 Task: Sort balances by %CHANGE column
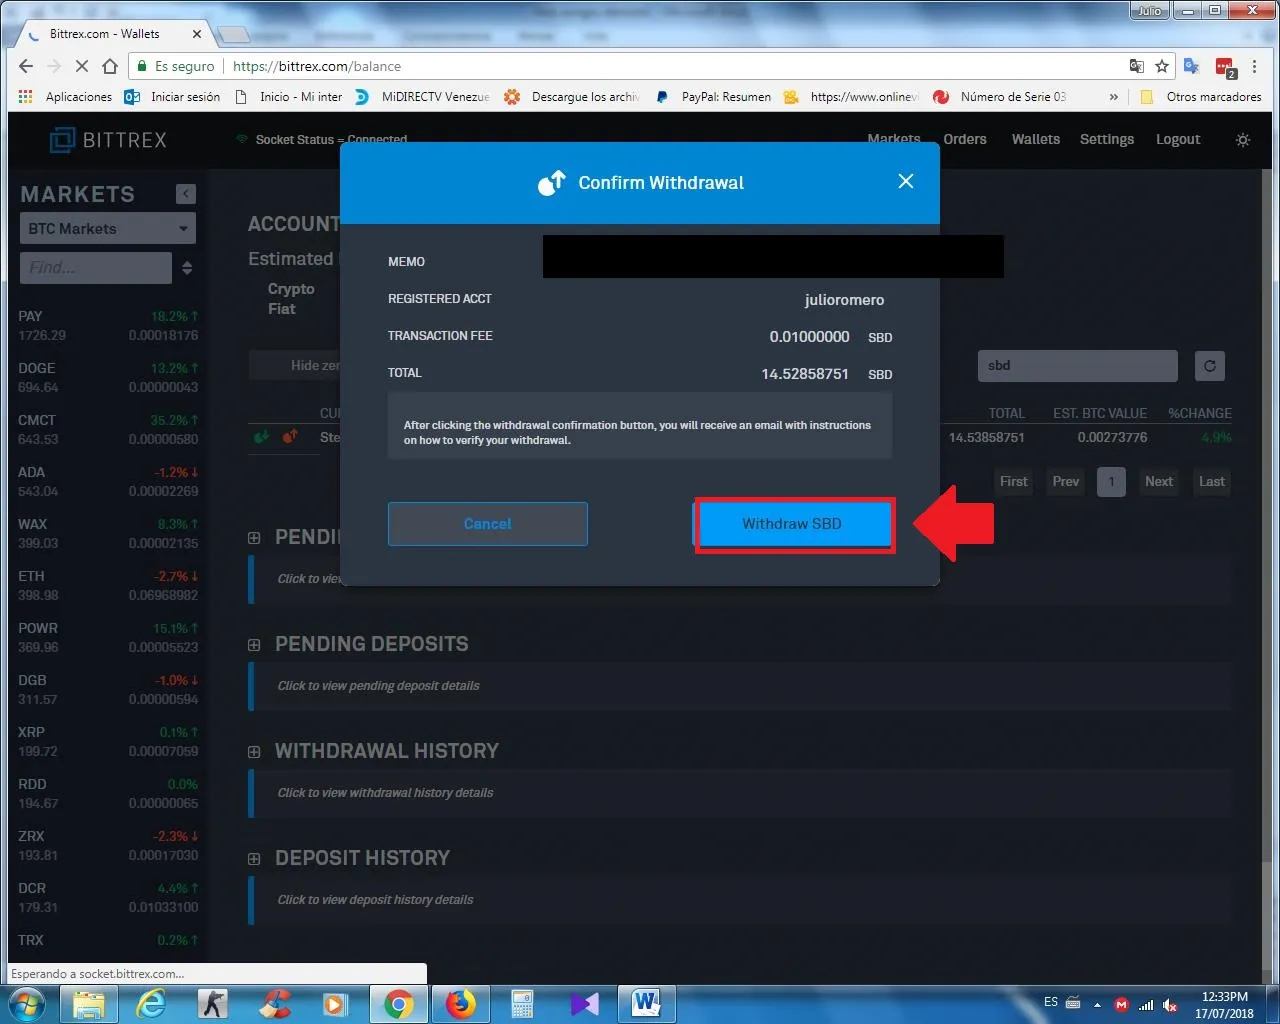(x=1200, y=413)
